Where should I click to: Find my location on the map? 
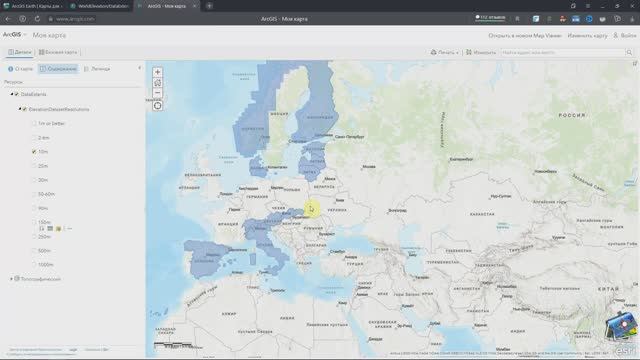158,106
